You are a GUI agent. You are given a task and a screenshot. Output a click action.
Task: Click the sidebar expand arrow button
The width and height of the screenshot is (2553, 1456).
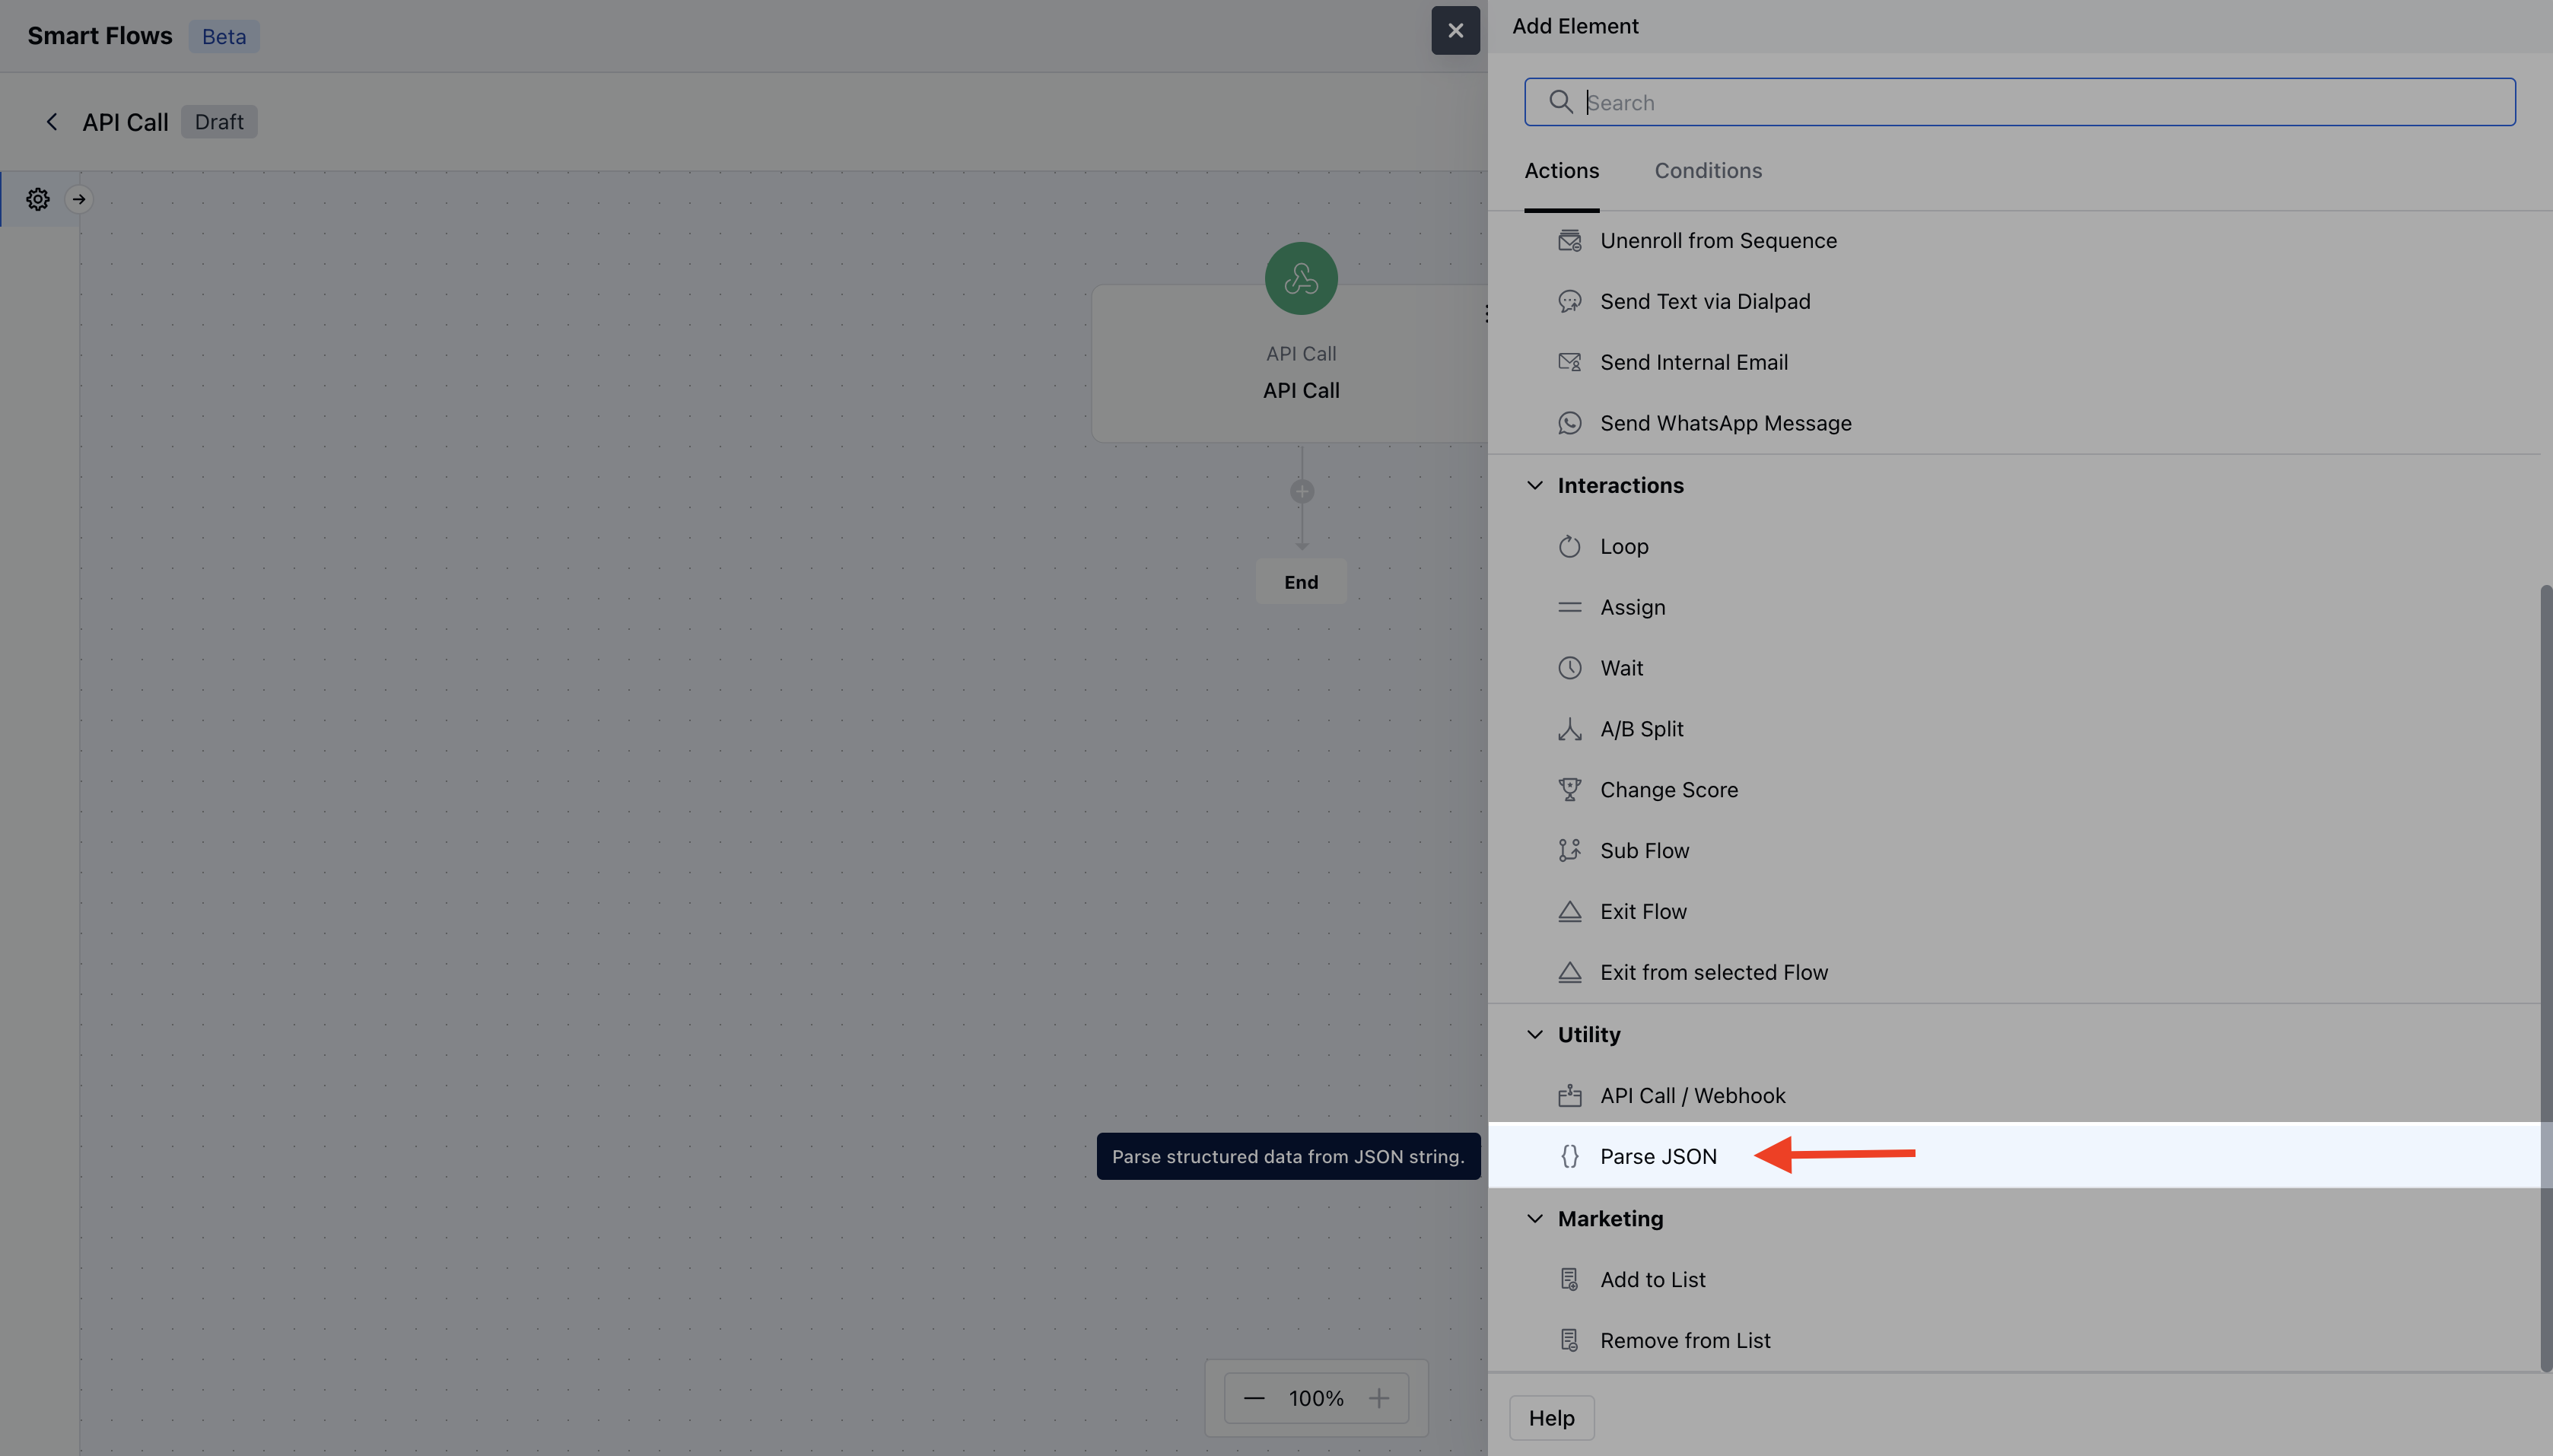click(x=79, y=199)
